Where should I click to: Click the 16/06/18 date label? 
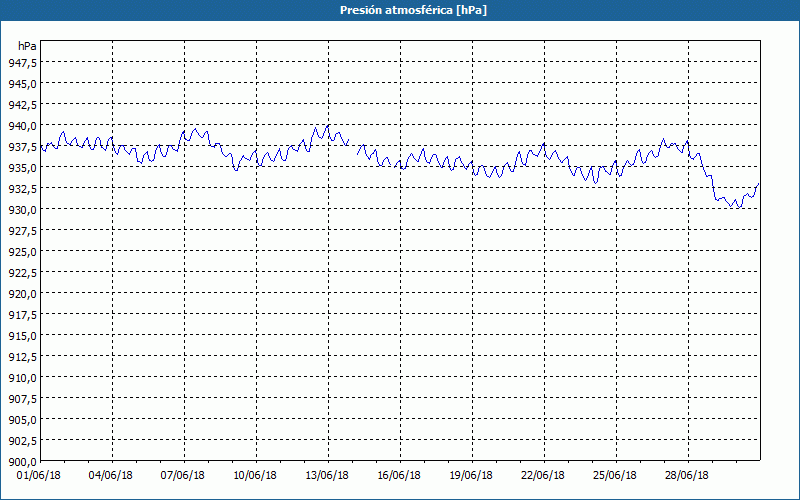(399, 476)
